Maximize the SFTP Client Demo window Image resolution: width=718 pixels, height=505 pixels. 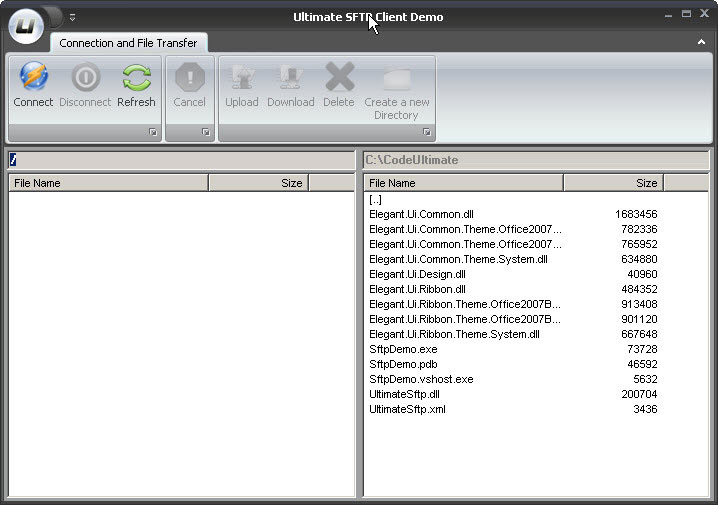coord(686,14)
